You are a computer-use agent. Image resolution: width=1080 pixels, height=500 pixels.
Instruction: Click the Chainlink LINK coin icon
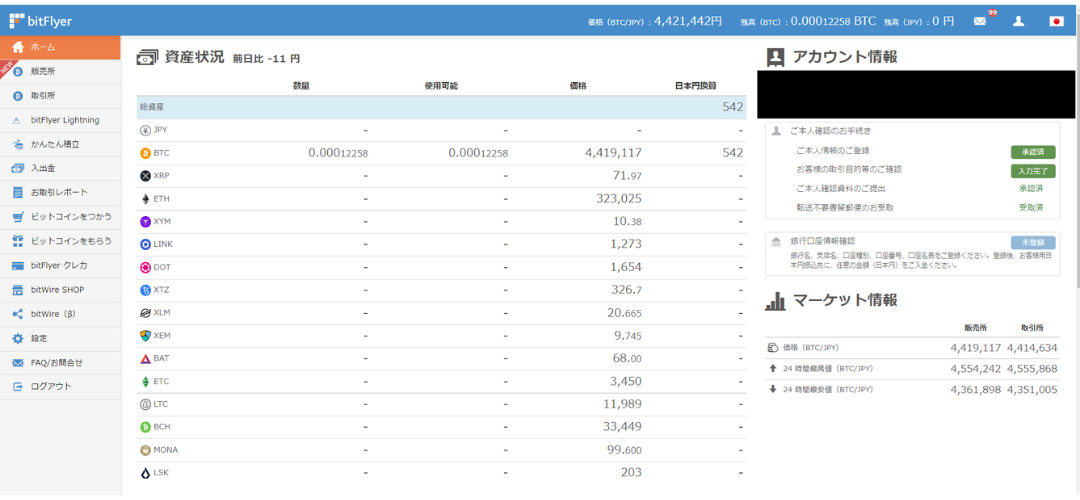pos(145,244)
